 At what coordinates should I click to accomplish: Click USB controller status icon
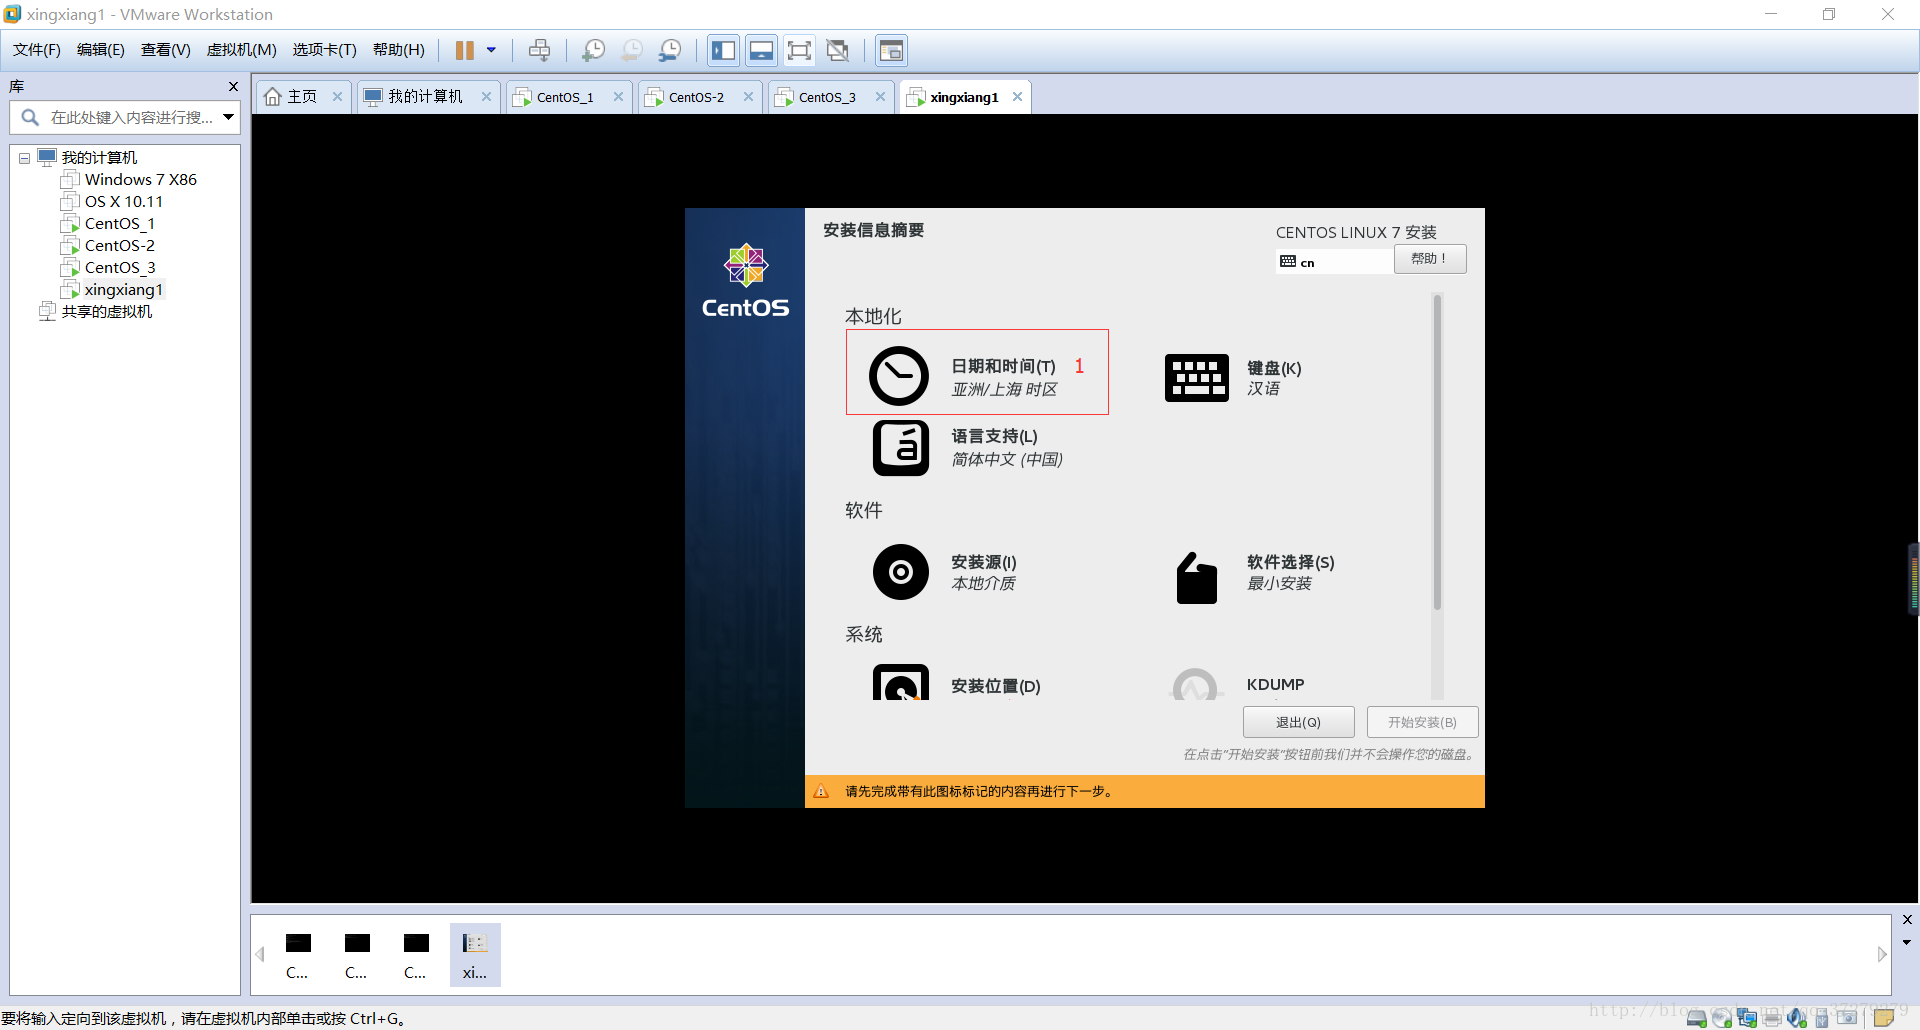1822,1018
